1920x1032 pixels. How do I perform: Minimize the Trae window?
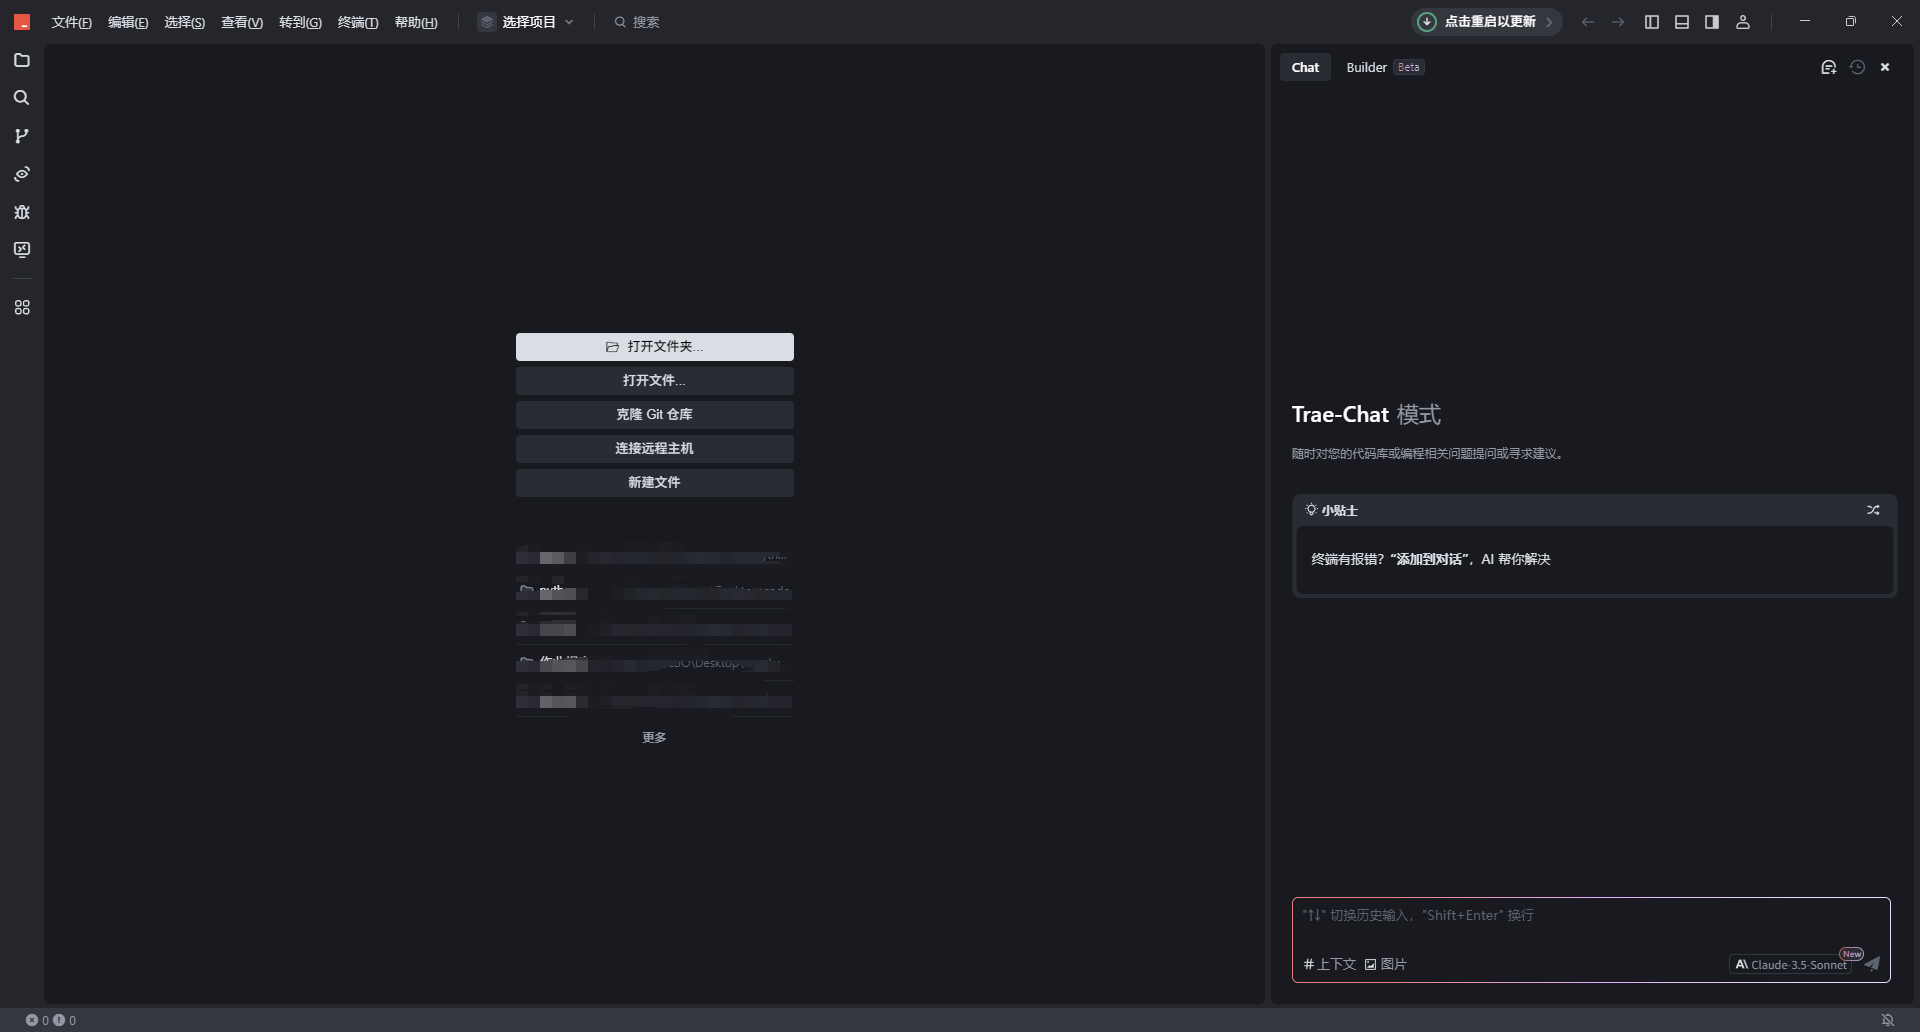(1805, 22)
